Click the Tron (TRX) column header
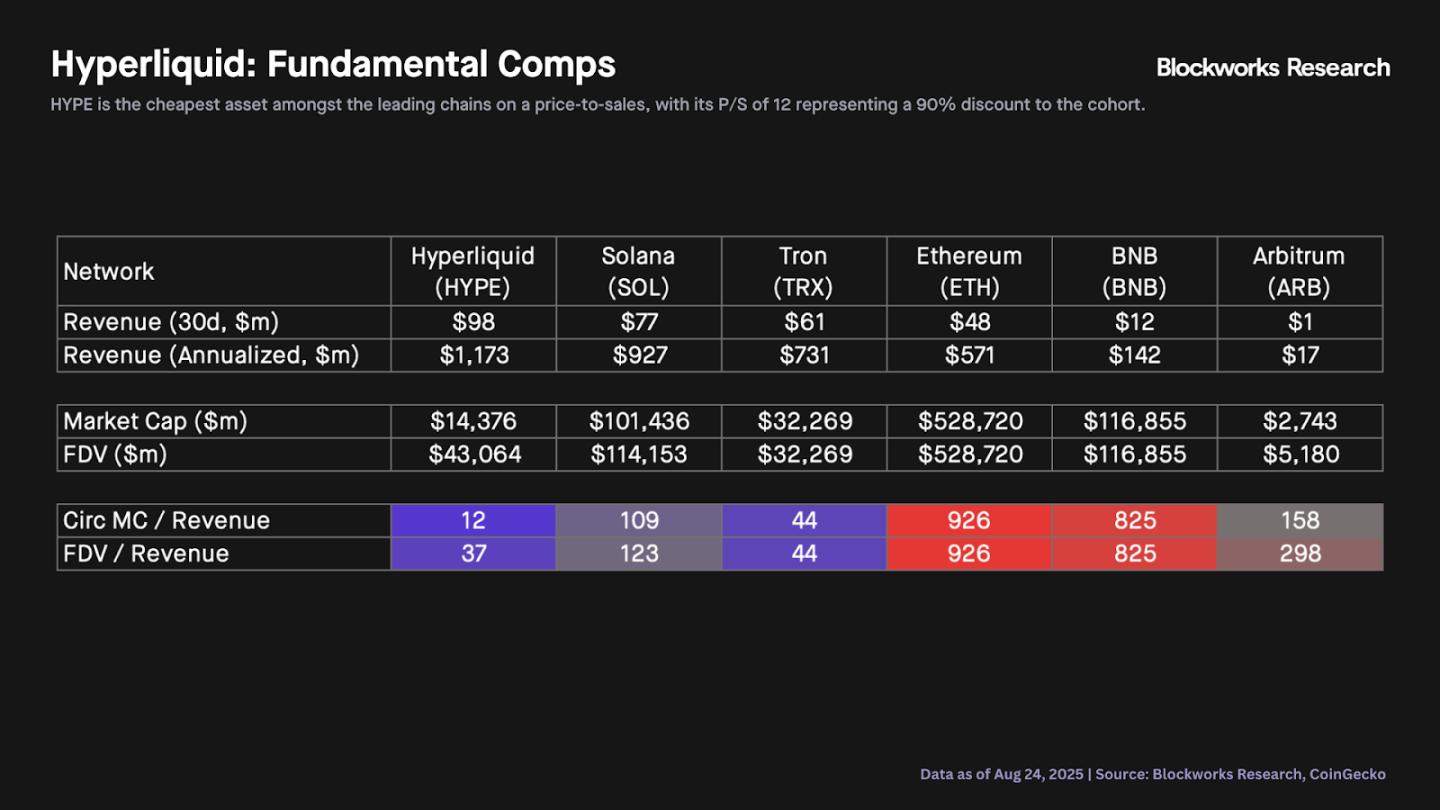The image size is (1440, 810). pyautogui.click(x=803, y=271)
